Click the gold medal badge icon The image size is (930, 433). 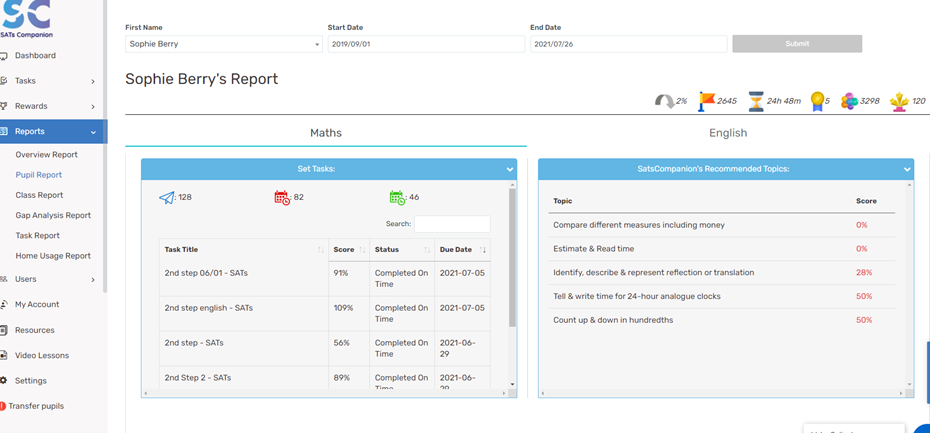point(818,101)
